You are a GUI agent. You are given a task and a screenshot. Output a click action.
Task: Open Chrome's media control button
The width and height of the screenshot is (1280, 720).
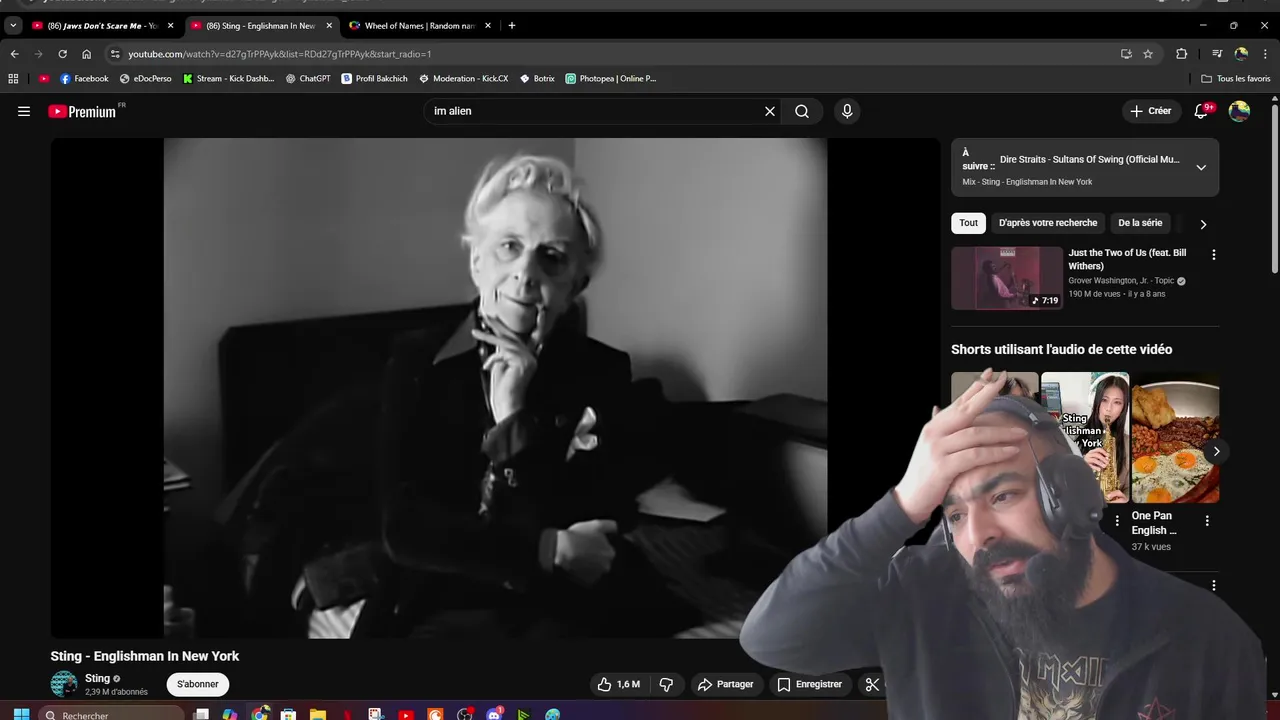tap(1217, 54)
